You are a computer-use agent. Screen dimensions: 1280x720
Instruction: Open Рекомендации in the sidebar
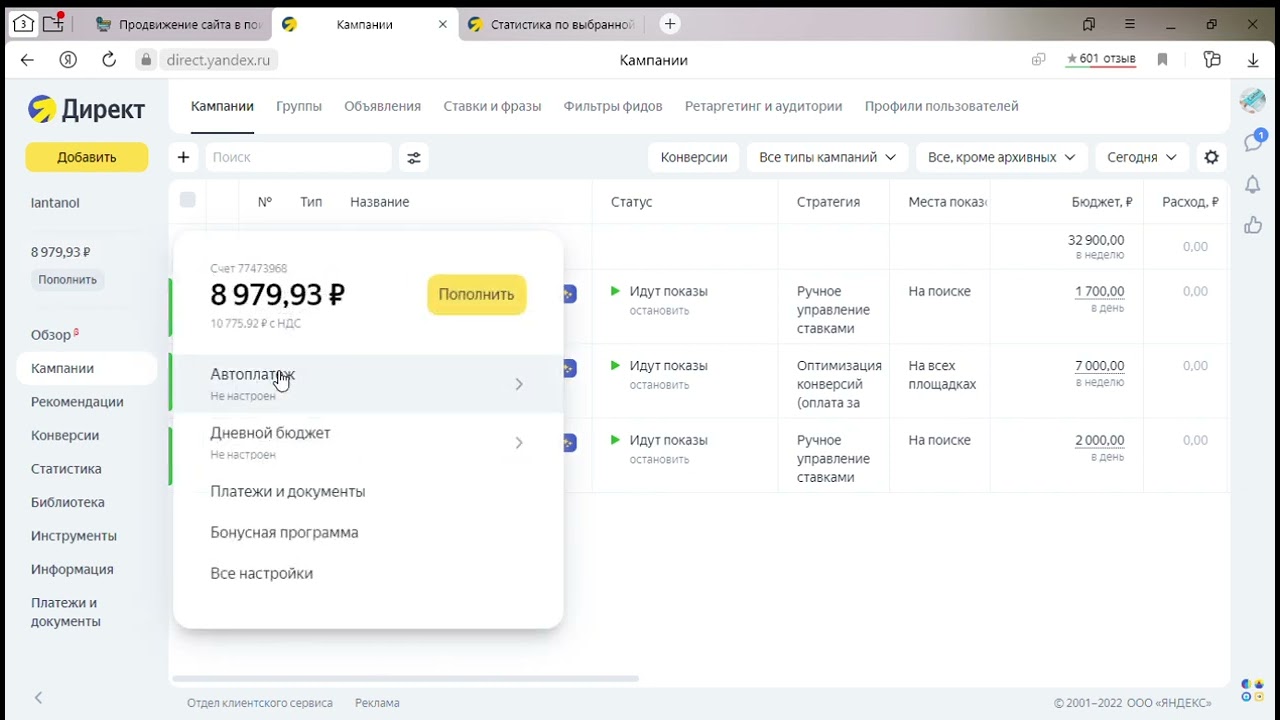click(77, 402)
